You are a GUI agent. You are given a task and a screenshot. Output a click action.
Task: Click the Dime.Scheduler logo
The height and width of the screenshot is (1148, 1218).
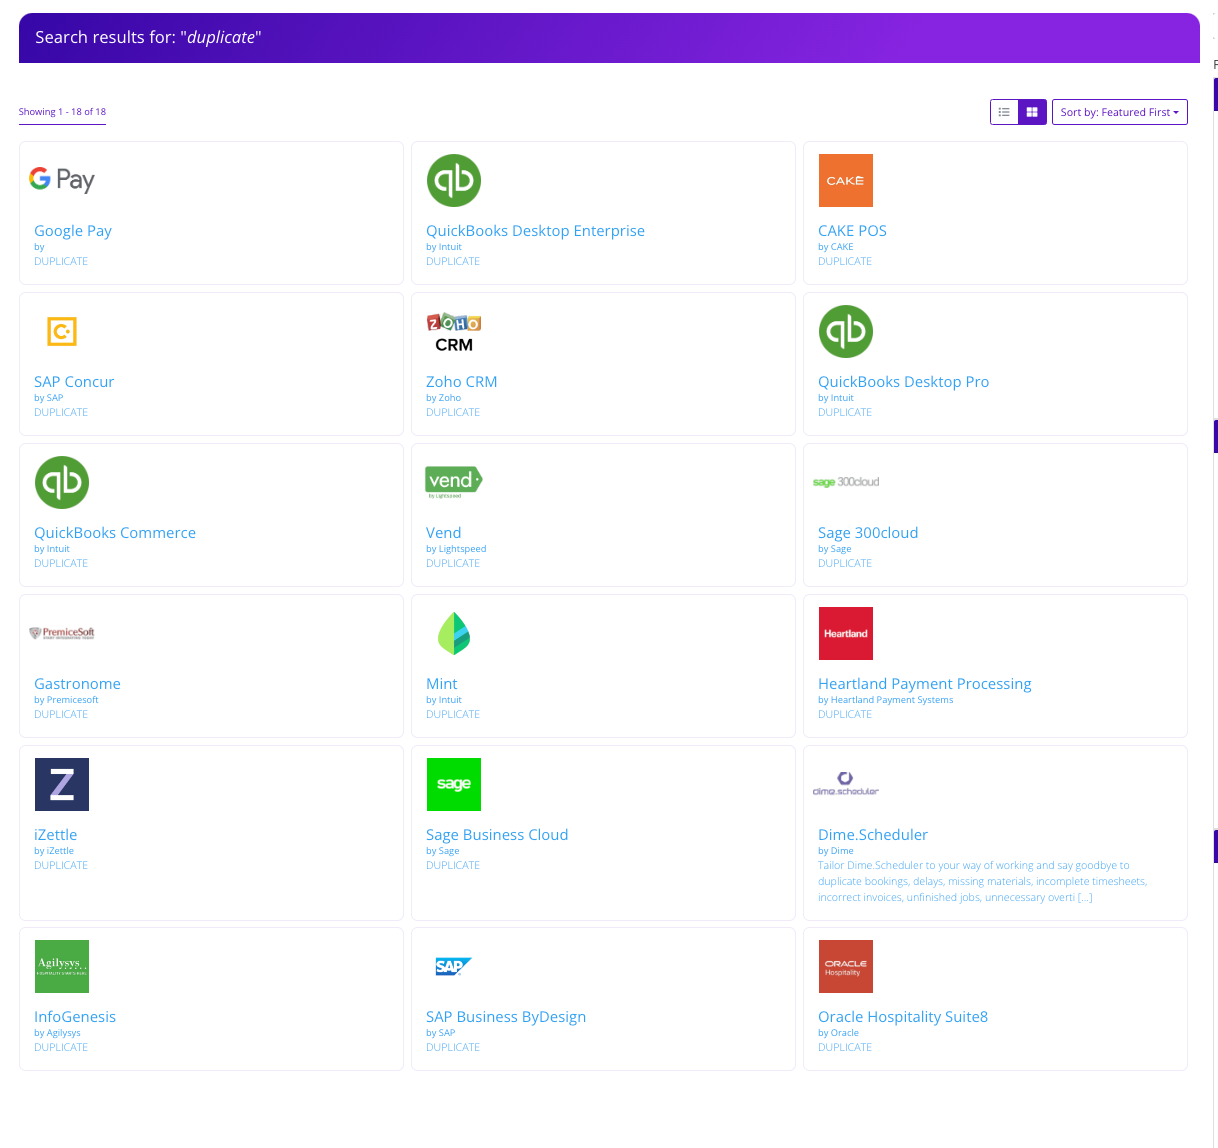846,784
